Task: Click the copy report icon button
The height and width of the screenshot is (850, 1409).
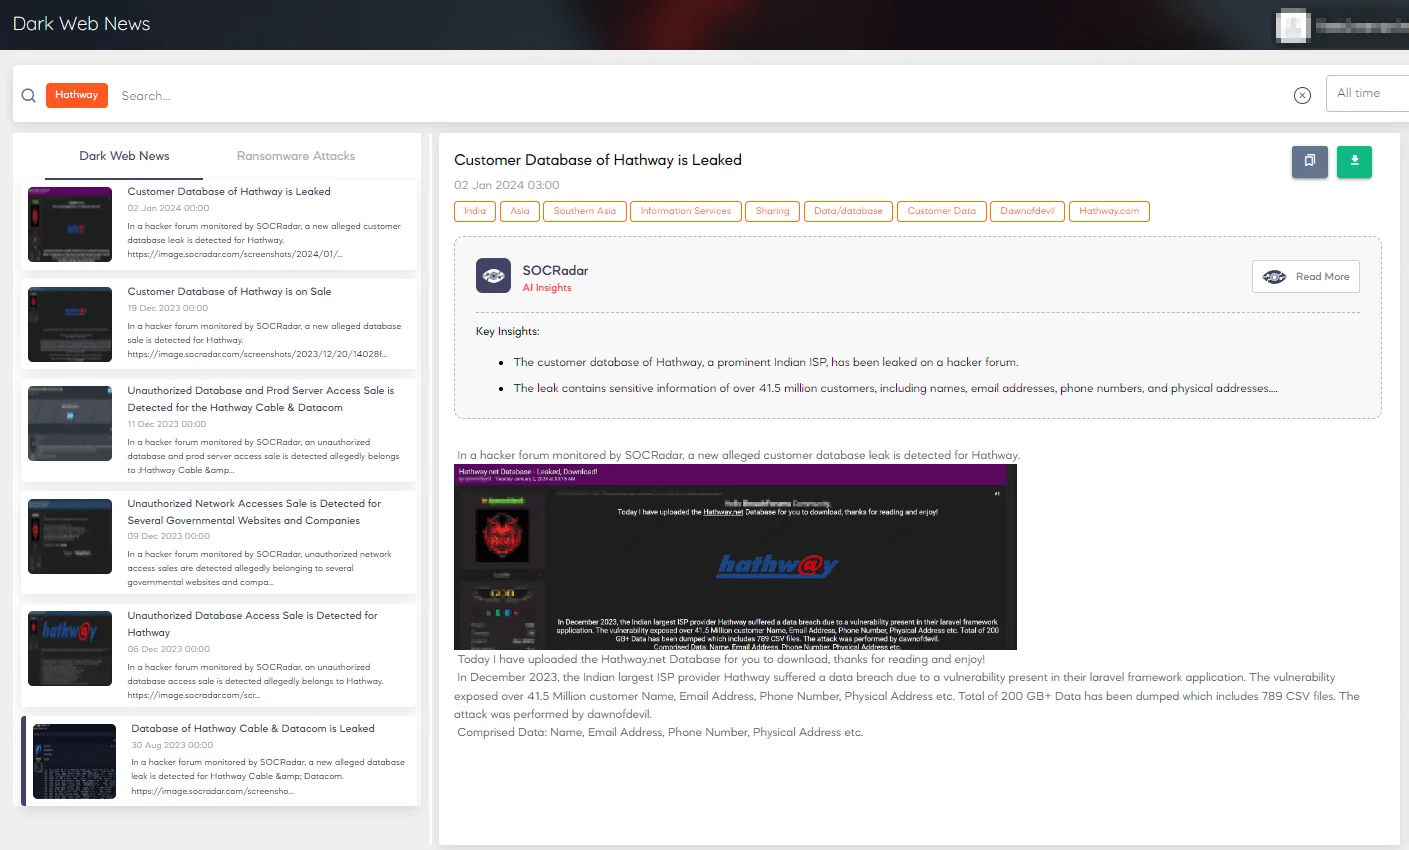Action: pos(1310,161)
